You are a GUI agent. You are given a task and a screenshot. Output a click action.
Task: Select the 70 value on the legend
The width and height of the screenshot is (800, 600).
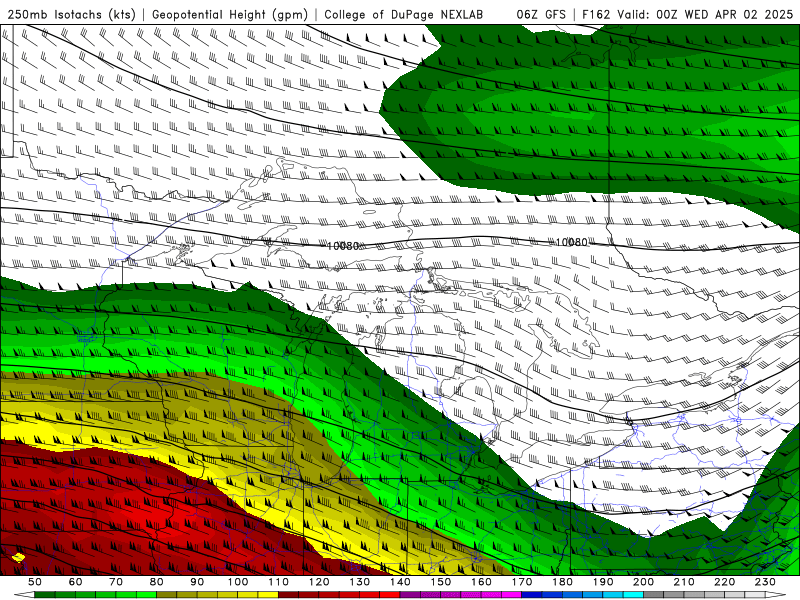(x=116, y=582)
